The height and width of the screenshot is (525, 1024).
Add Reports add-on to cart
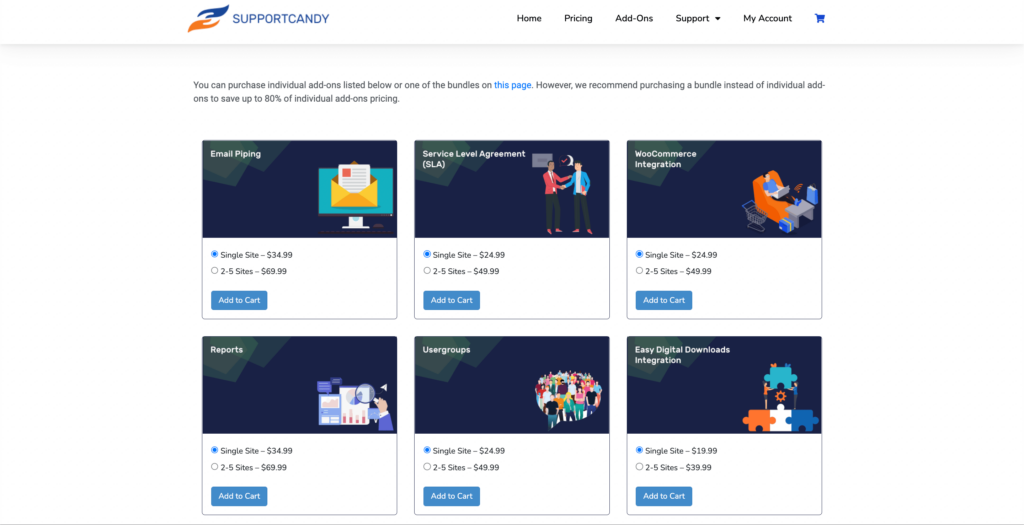[x=239, y=496]
